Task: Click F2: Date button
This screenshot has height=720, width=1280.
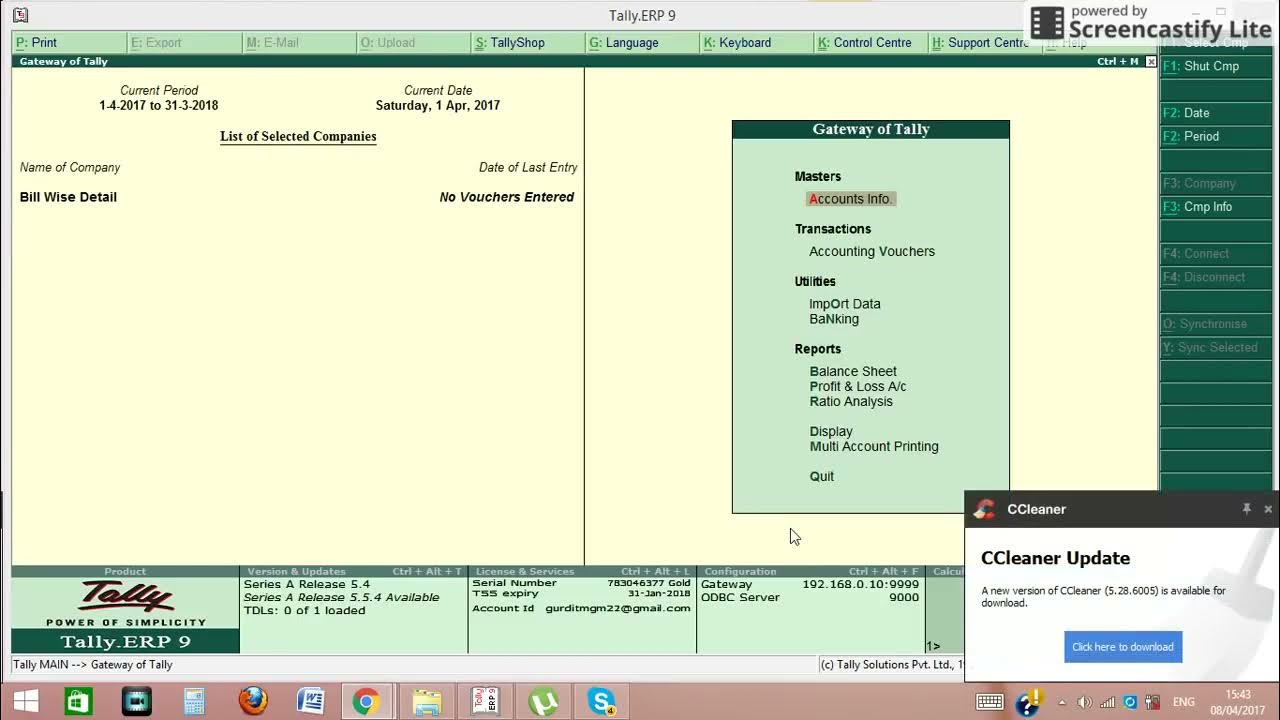Action: [1216, 113]
